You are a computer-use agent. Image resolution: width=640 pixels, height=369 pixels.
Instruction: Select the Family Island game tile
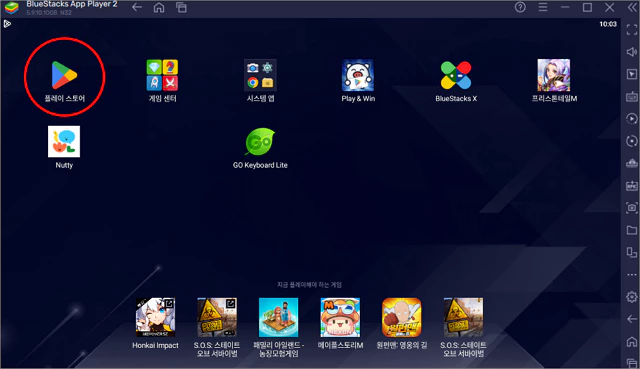tap(278, 317)
